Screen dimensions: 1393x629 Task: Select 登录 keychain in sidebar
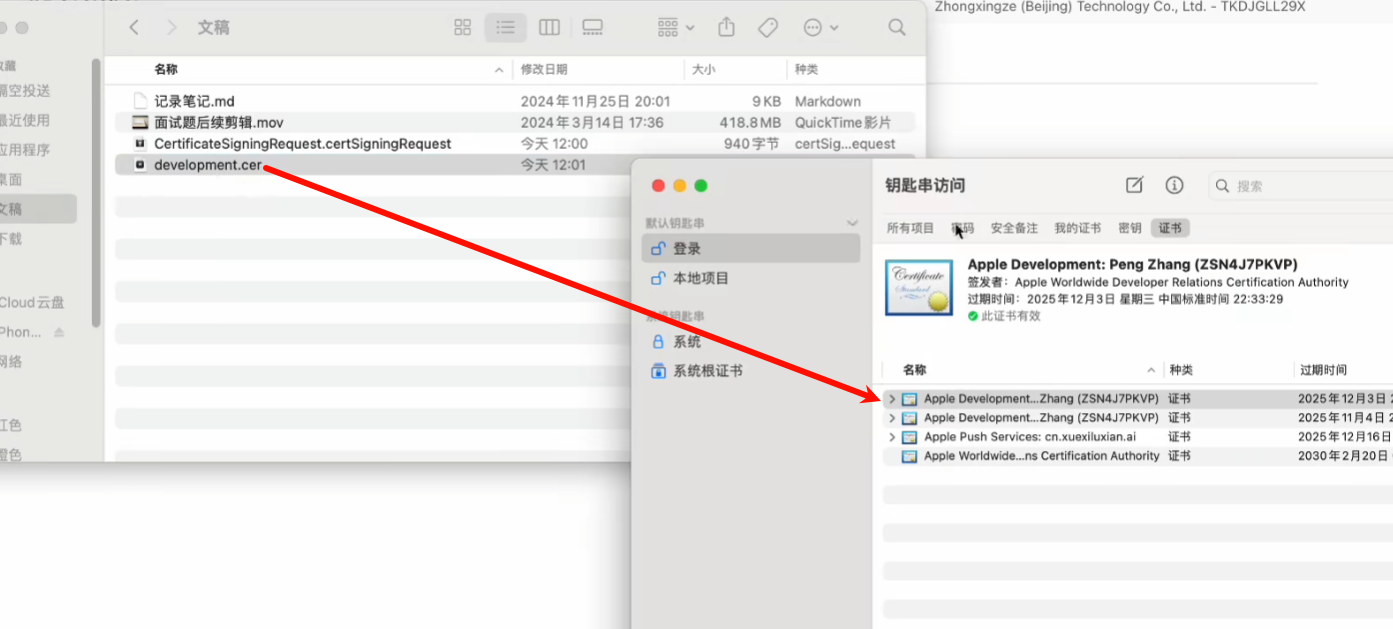point(751,249)
